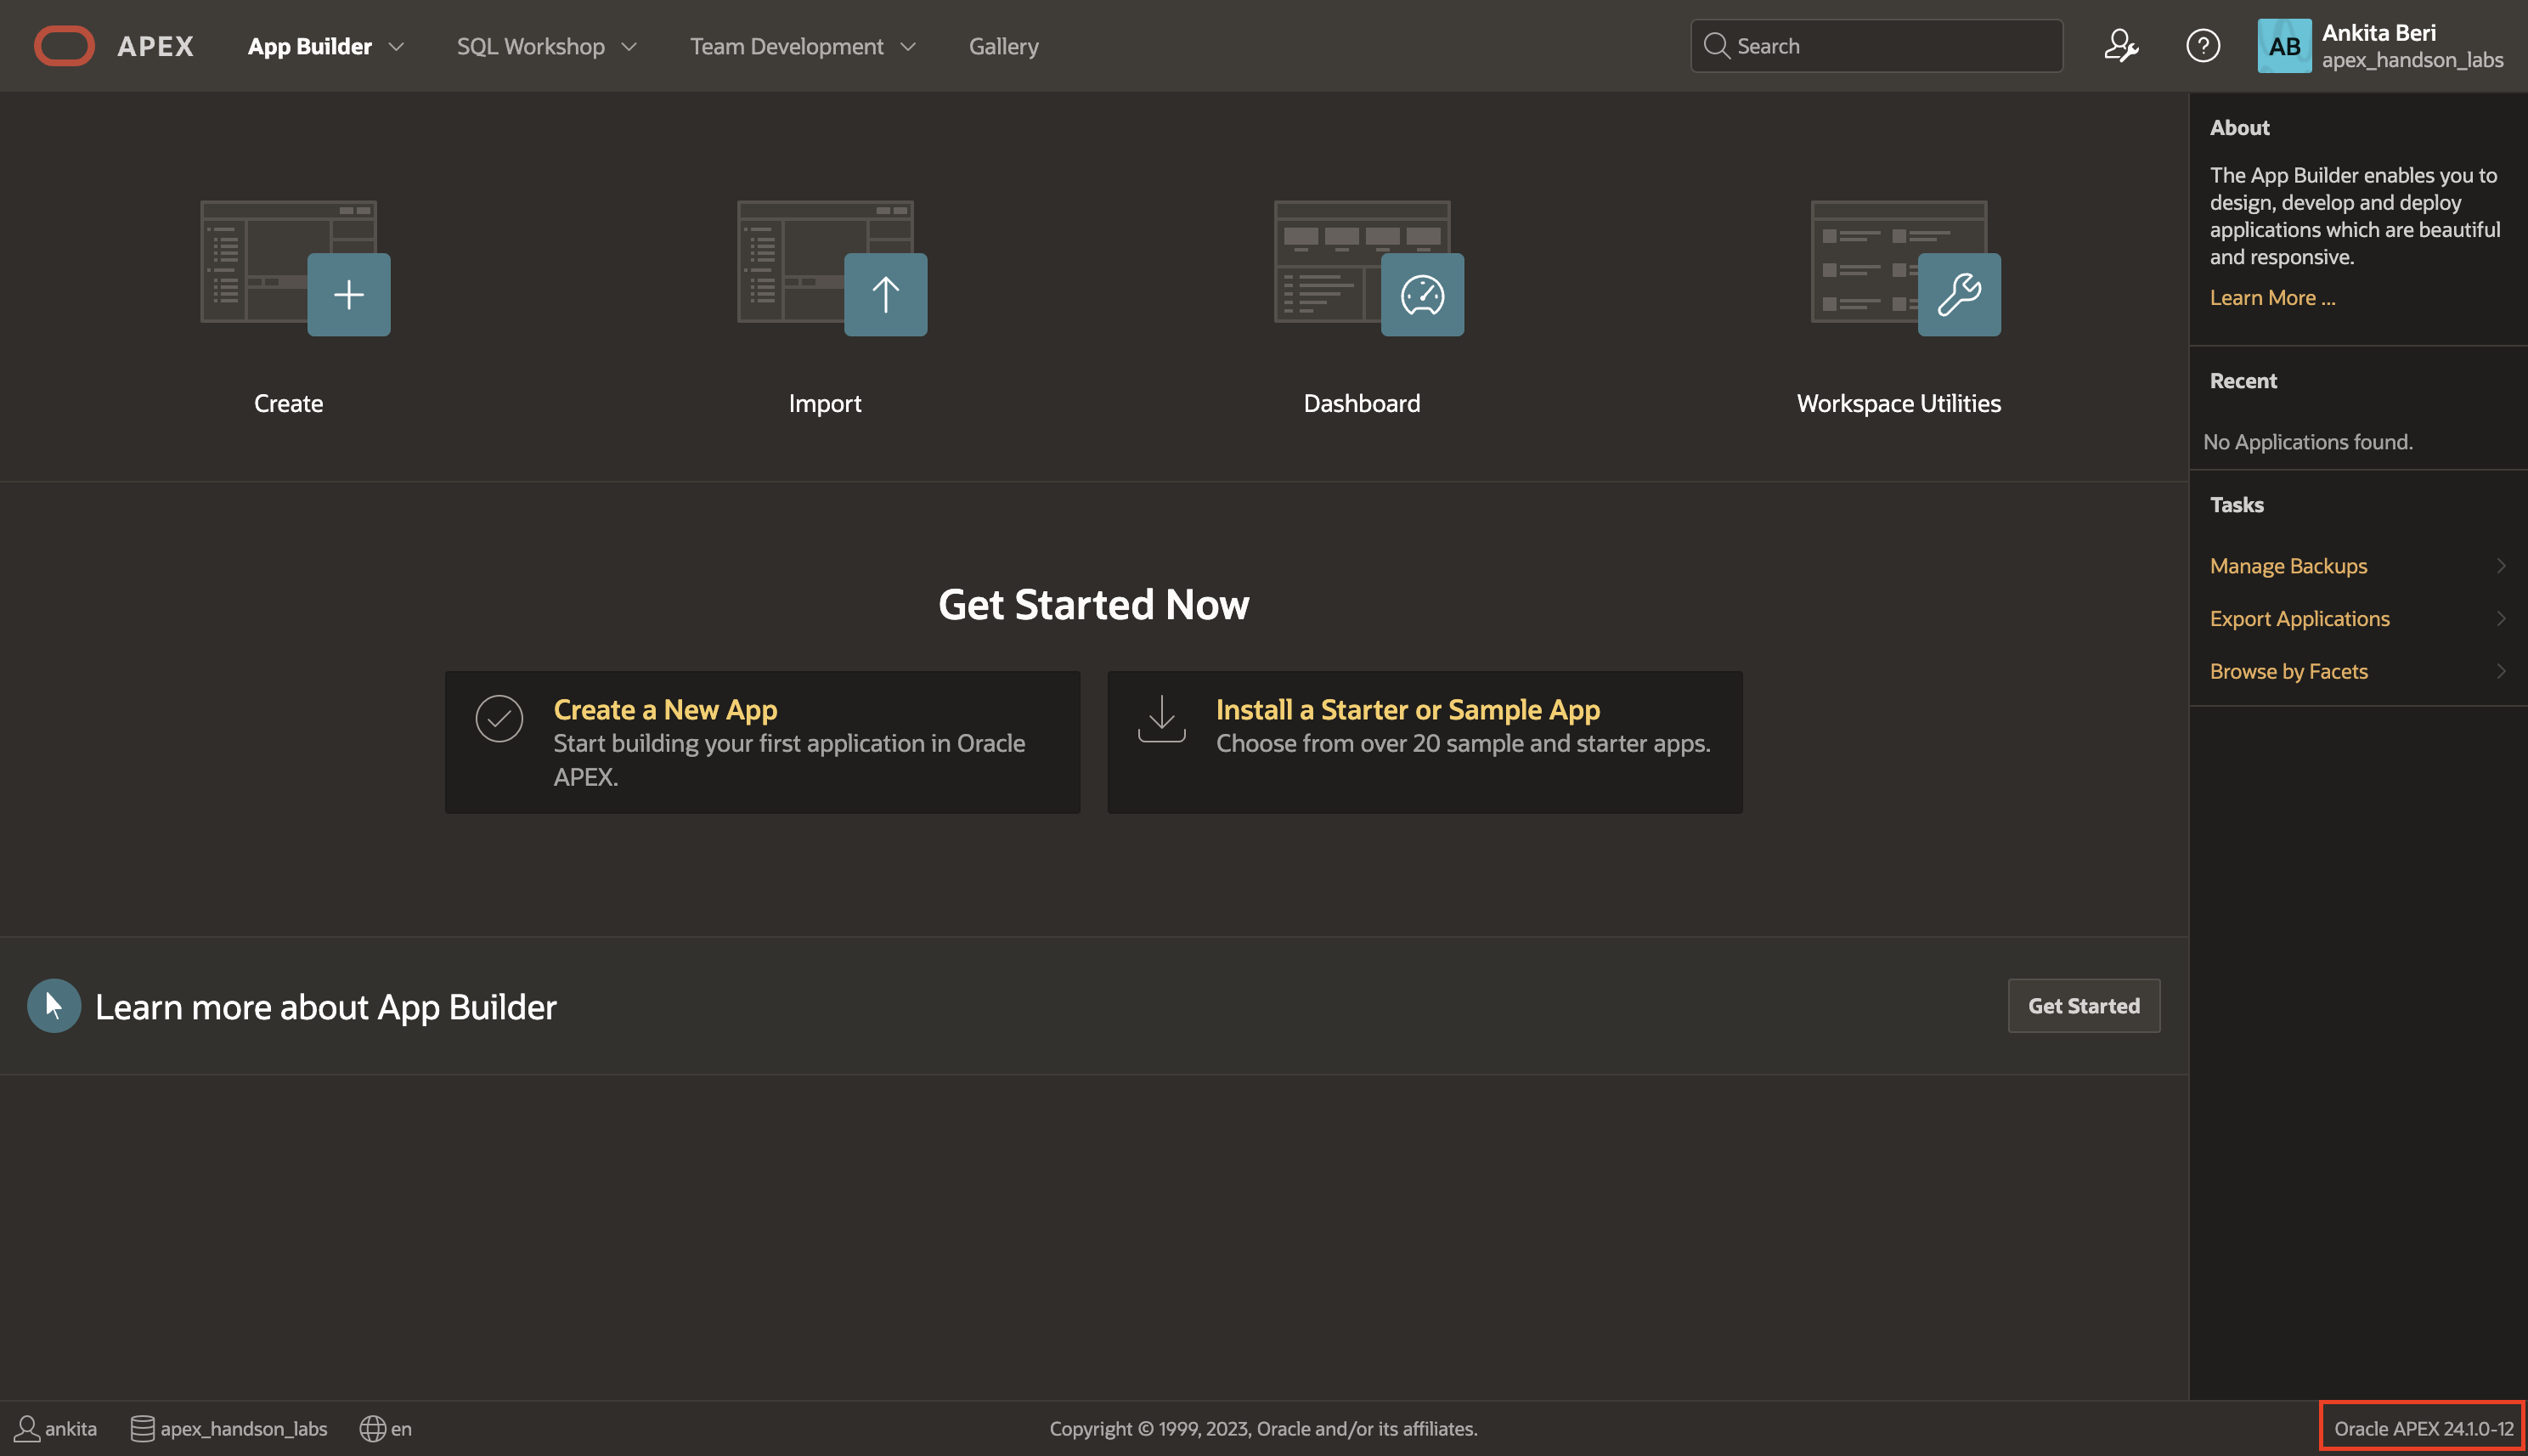Image resolution: width=2528 pixels, height=1456 pixels.
Task: Click the AB user avatar
Action: click(x=2284, y=46)
